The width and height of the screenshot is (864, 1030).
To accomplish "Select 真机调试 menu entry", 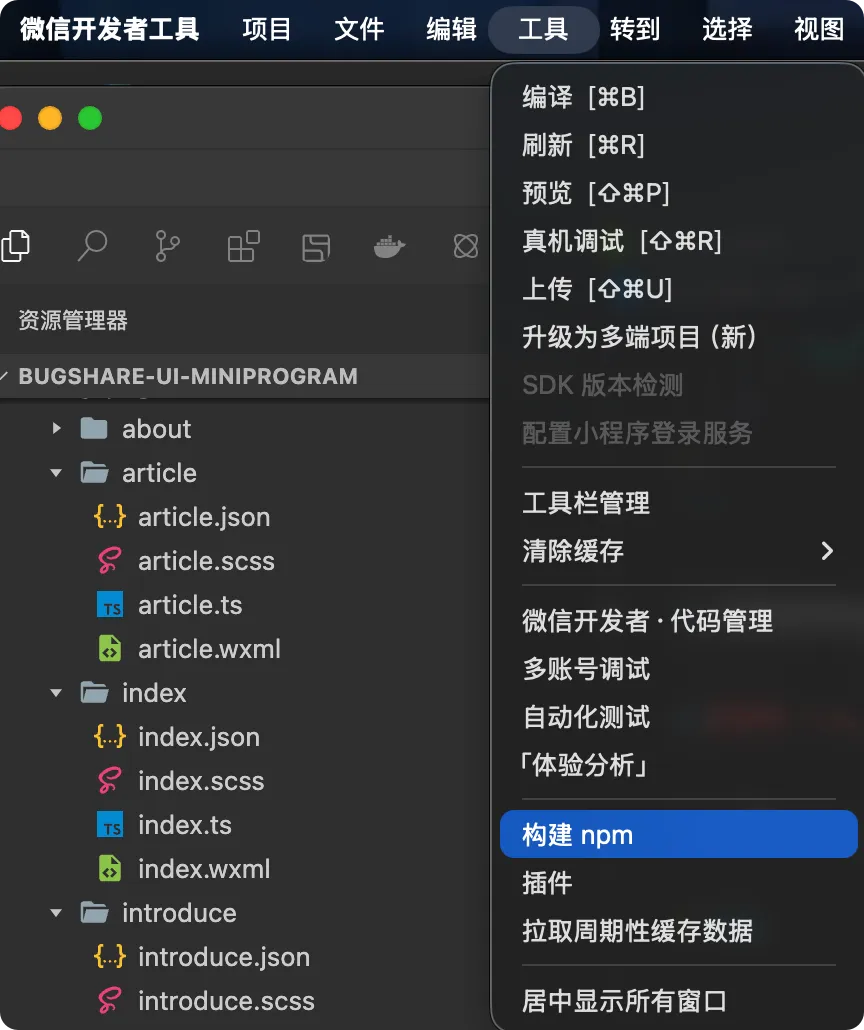I will click(x=621, y=241).
